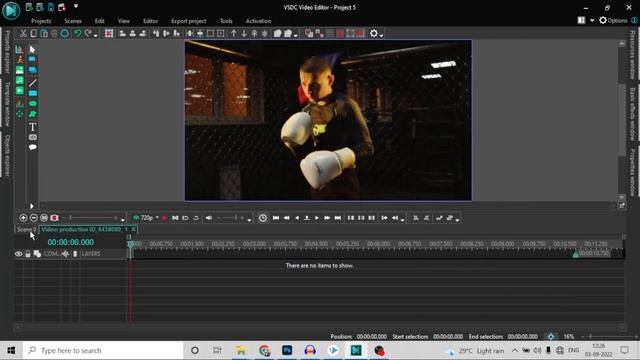Expand the settings gear dropdown arrow

click(381, 36)
